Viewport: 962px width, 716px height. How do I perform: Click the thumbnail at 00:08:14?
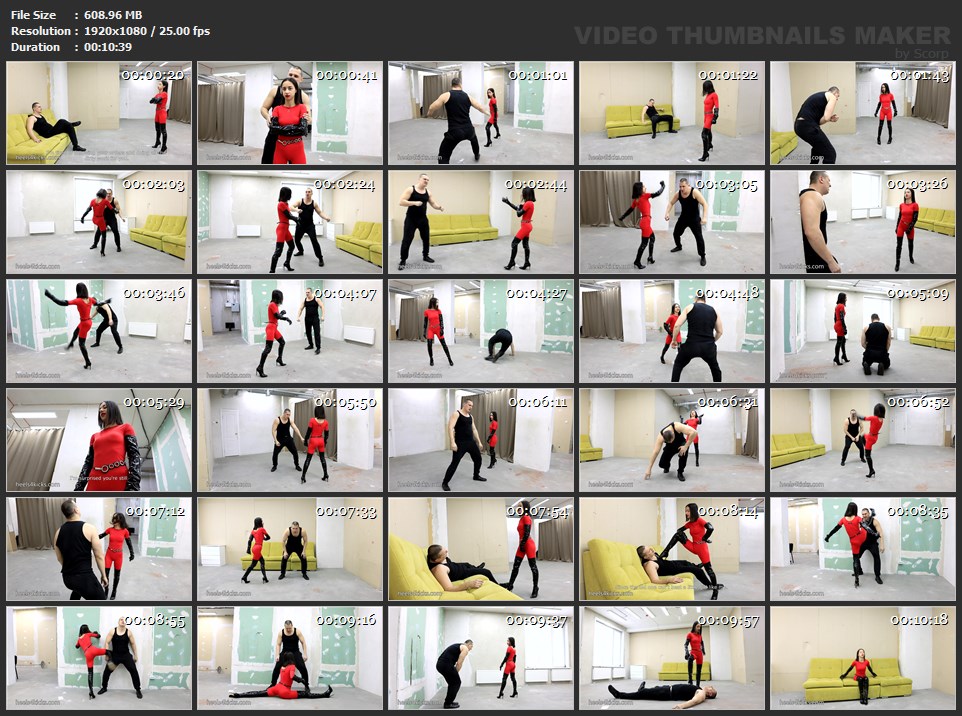(x=672, y=549)
